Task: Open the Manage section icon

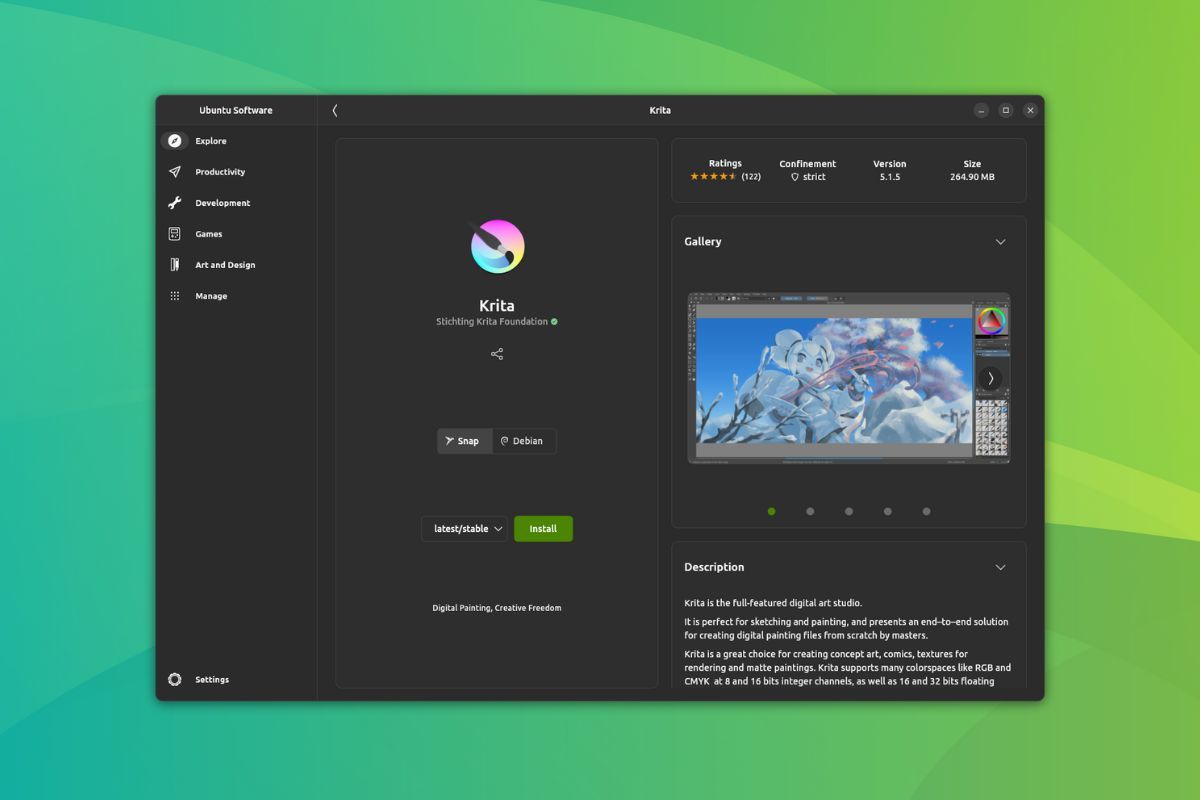Action: point(174,295)
